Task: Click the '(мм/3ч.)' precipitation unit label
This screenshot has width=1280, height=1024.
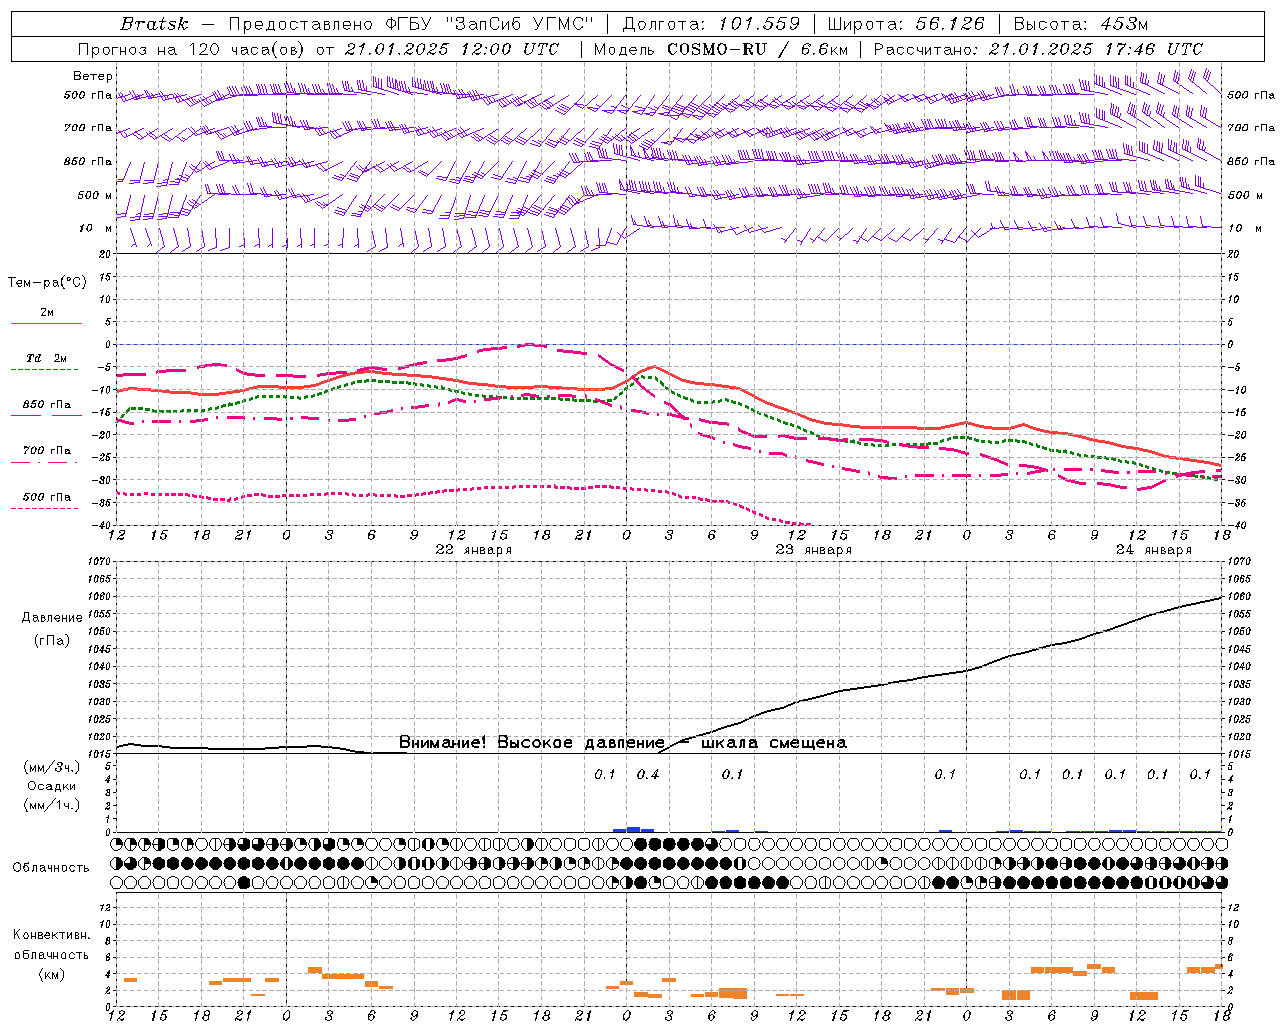Action: click(52, 767)
